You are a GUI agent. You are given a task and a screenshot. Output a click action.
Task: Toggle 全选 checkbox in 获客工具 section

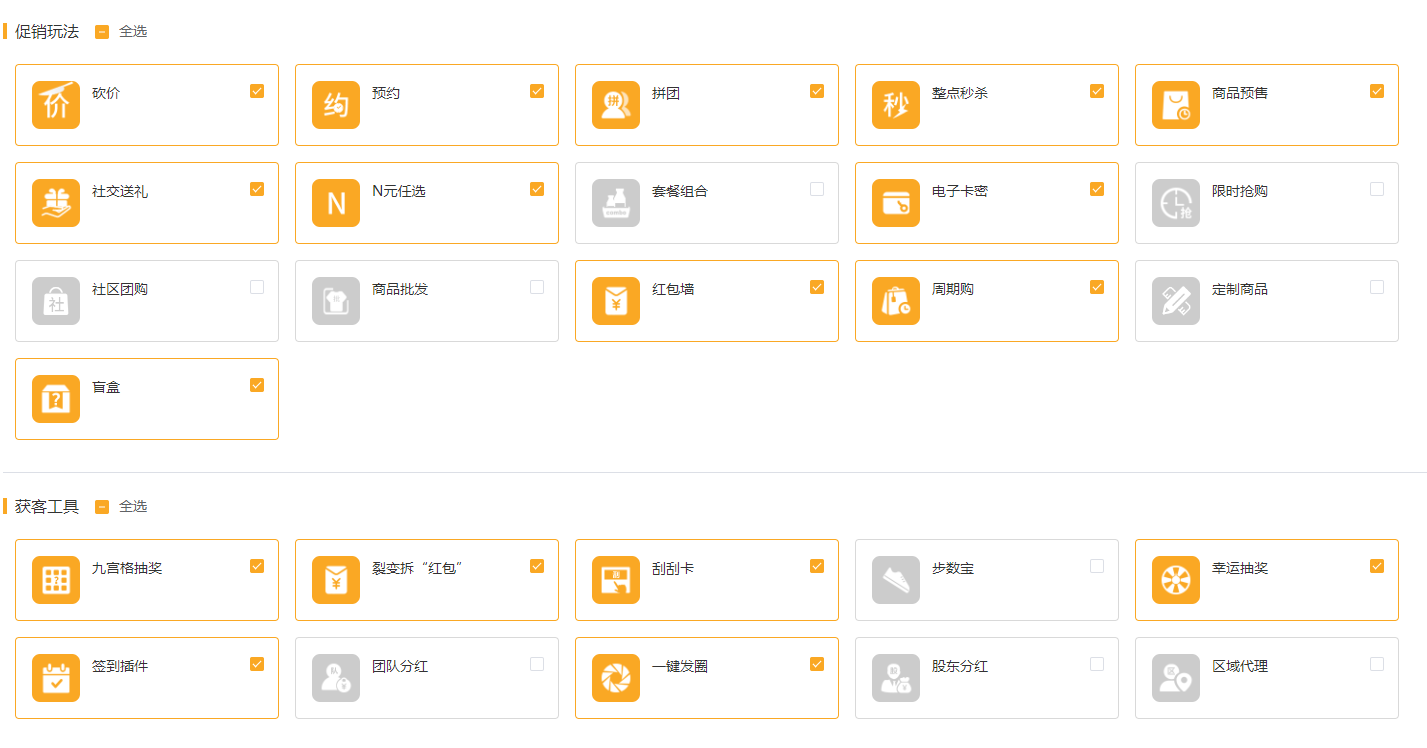pos(102,507)
